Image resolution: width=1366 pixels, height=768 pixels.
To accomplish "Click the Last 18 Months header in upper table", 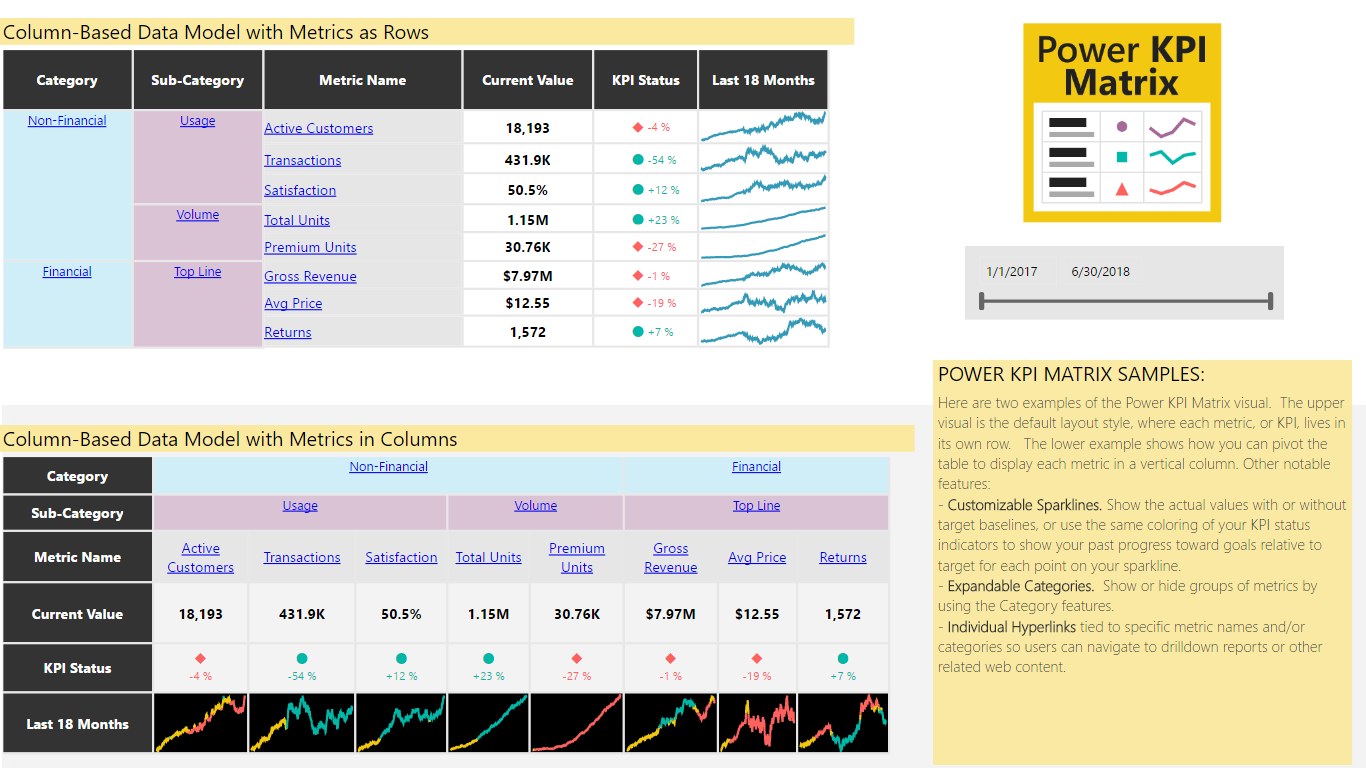I will [763, 80].
